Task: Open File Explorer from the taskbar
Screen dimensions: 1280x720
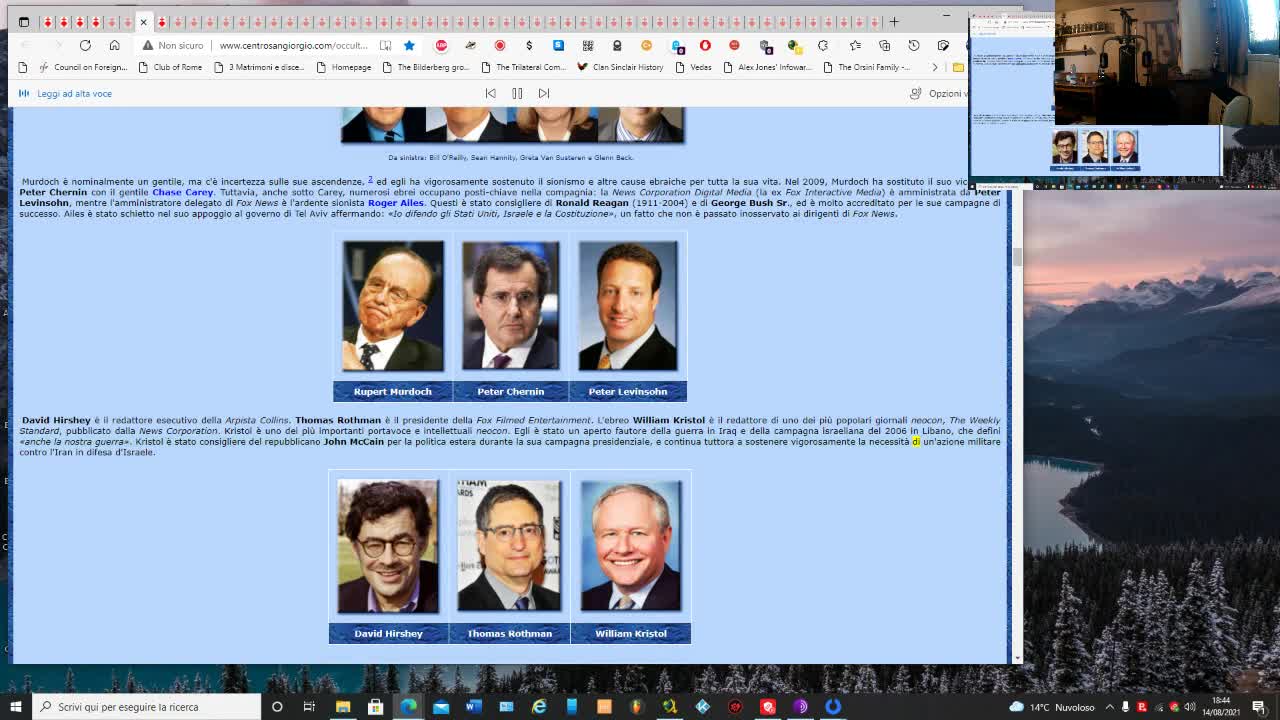Action: click(343, 706)
